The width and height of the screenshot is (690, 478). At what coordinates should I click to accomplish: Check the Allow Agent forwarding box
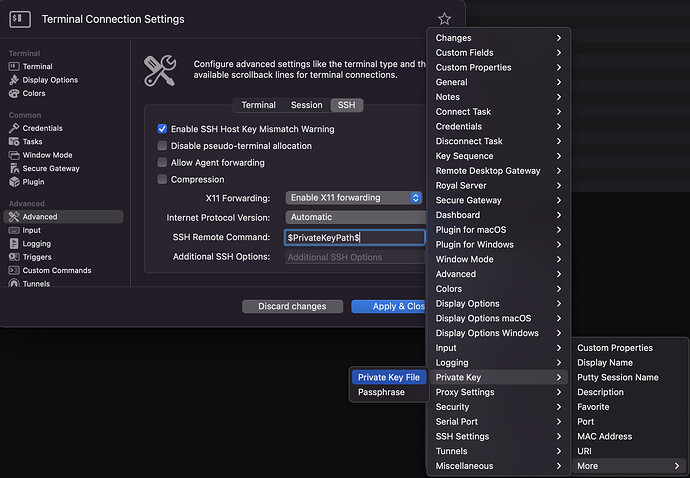click(x=162, y=163)
